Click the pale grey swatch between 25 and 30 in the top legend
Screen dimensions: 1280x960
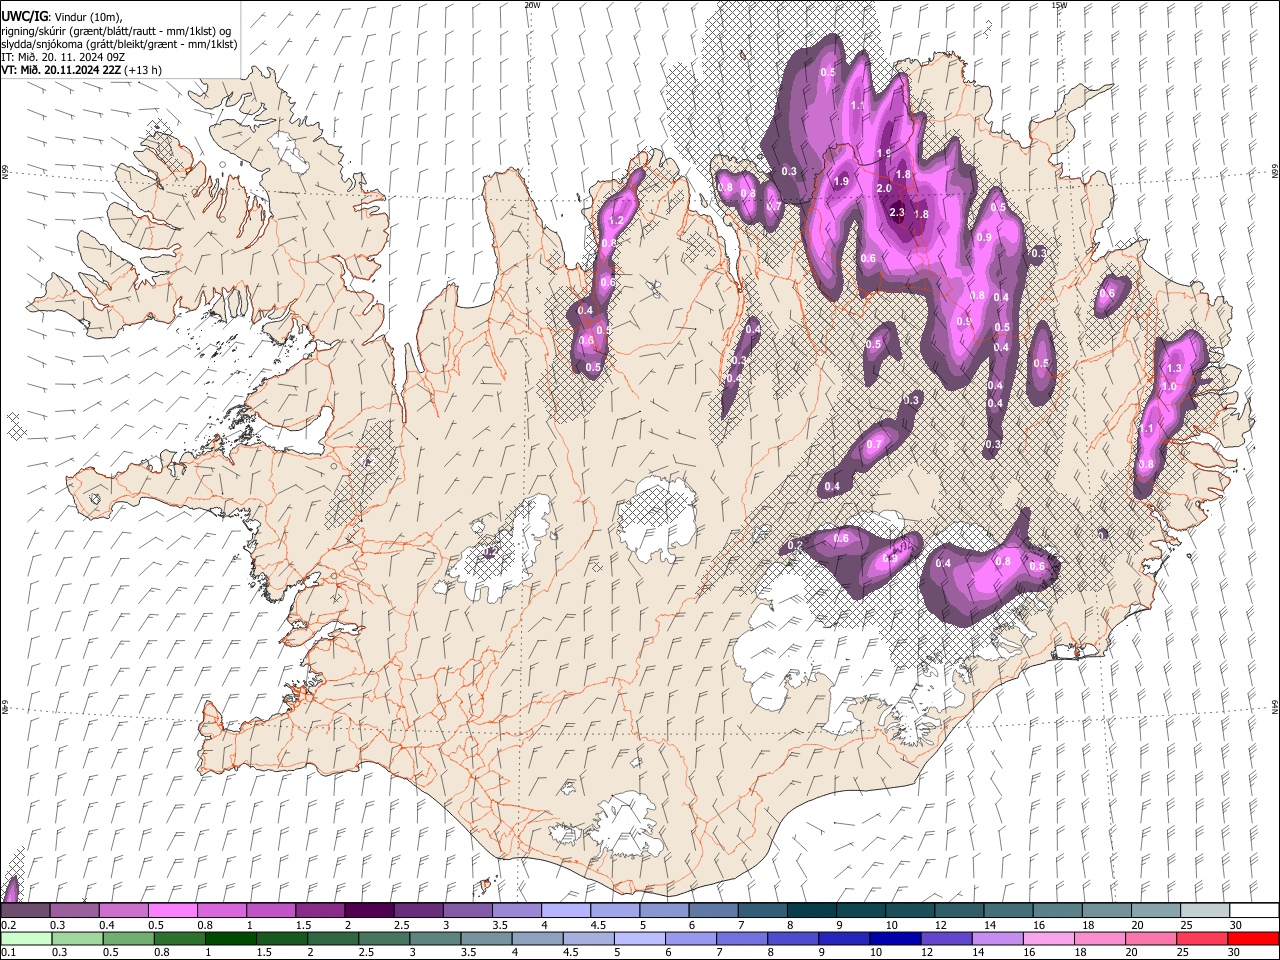pos(1205,910)
